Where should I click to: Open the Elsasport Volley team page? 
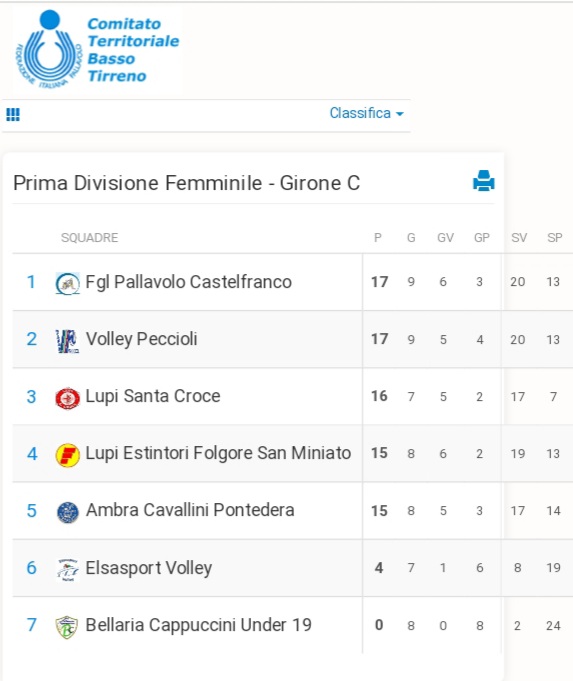tap(149, 568)
